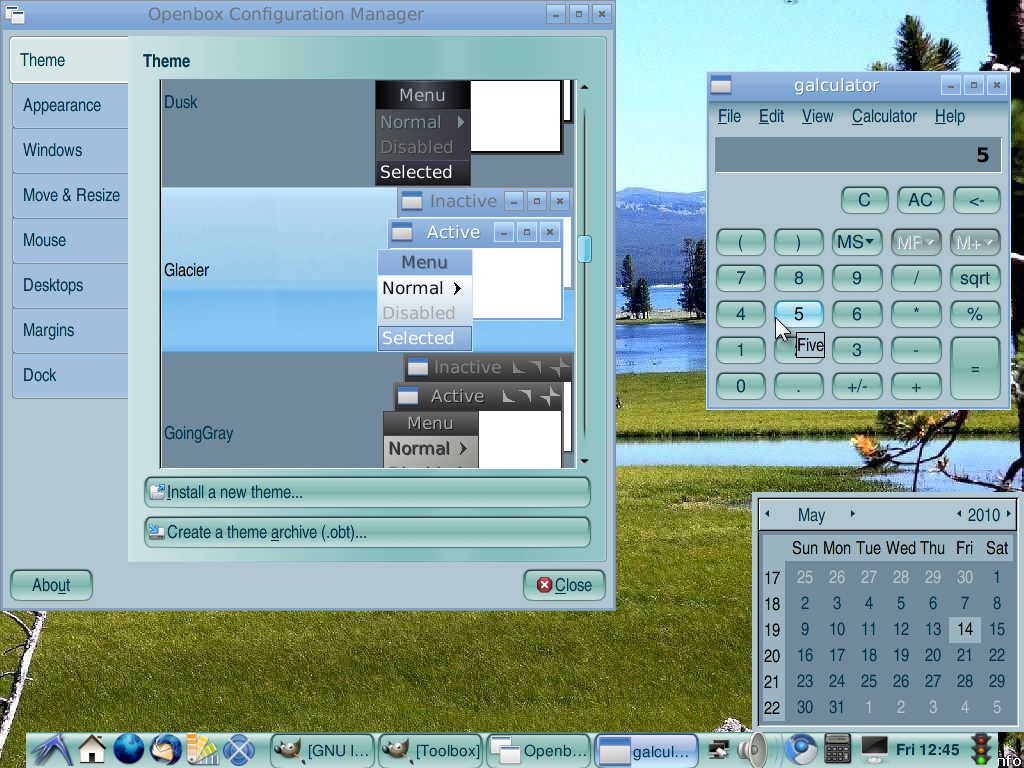Select May 22 in the calendar
The height and width of the screenshot is (768, 1024).
pyautogui.click(x=997, y=655)
